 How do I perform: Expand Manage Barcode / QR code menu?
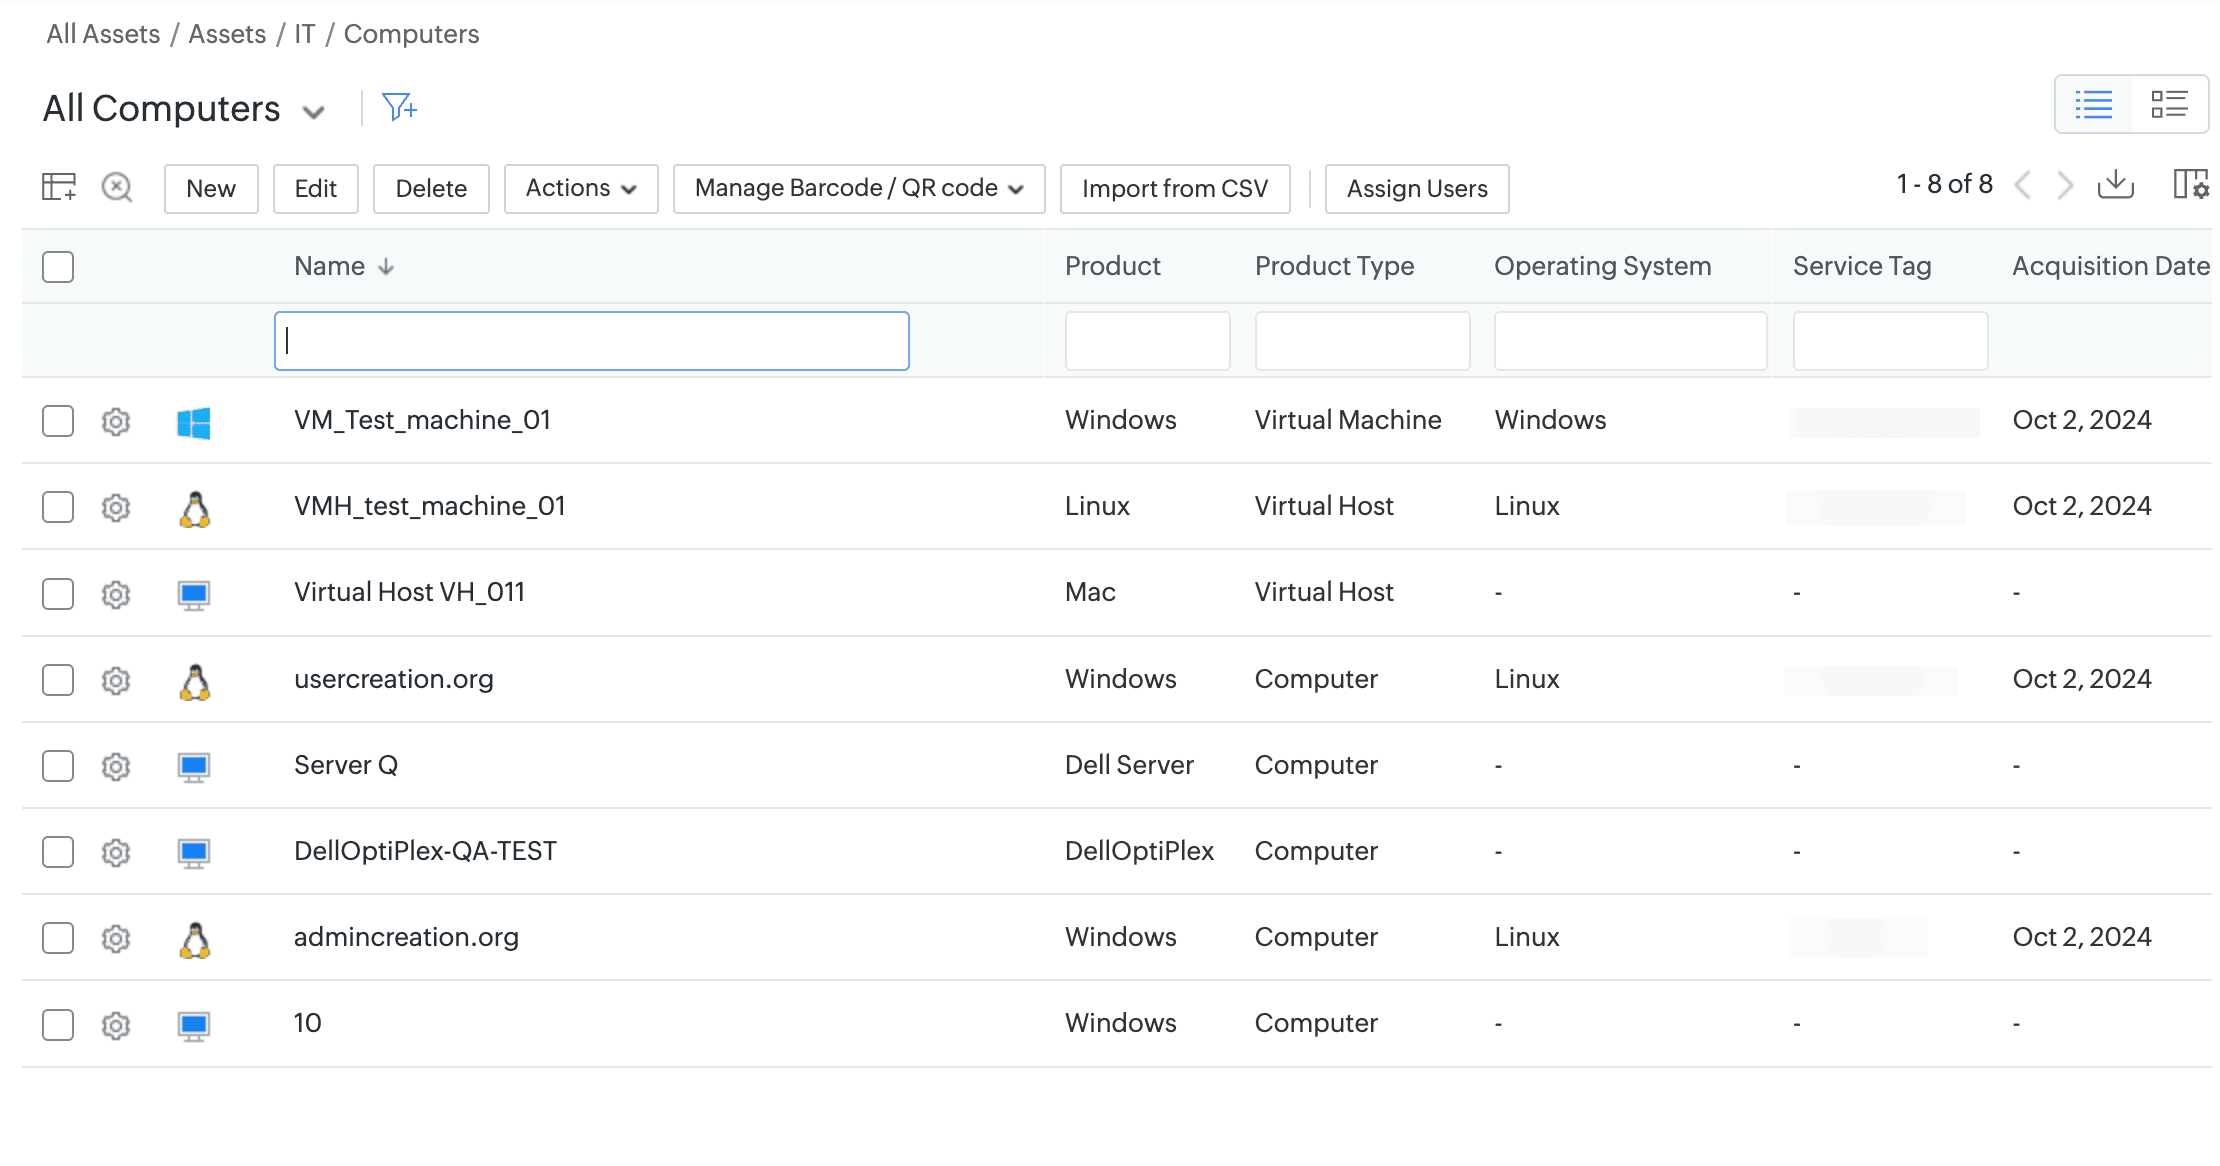click(x=858, y=188)
